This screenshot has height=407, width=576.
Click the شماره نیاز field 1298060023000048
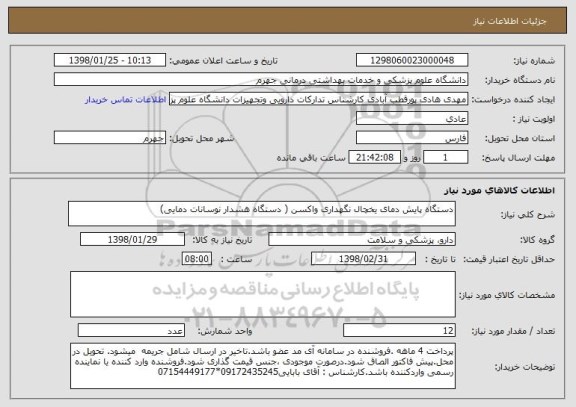coord(412,60)
